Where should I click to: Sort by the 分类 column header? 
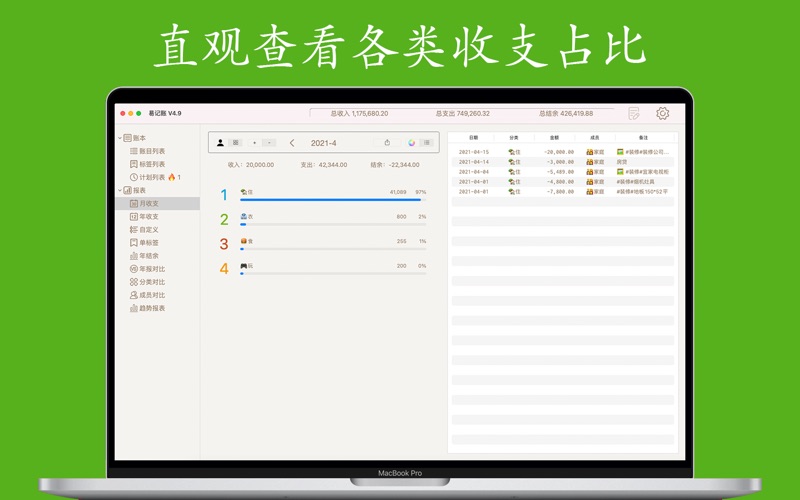point(514,138)
